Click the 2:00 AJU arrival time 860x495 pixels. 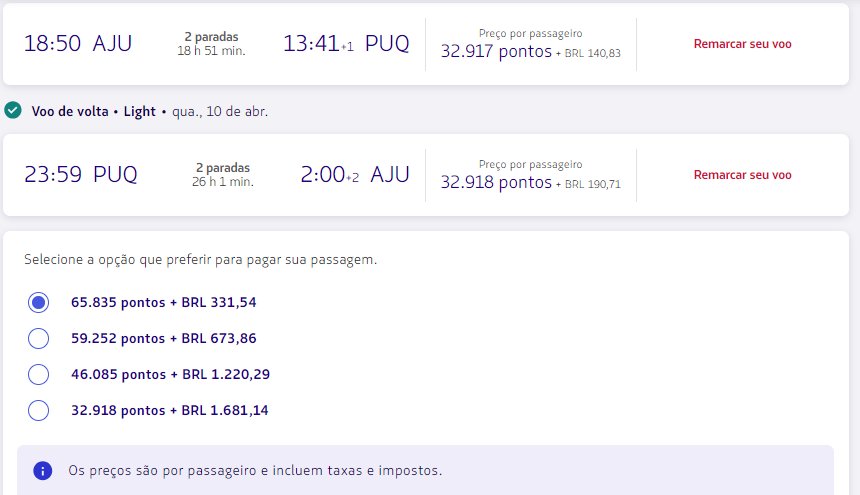[355, 174]
